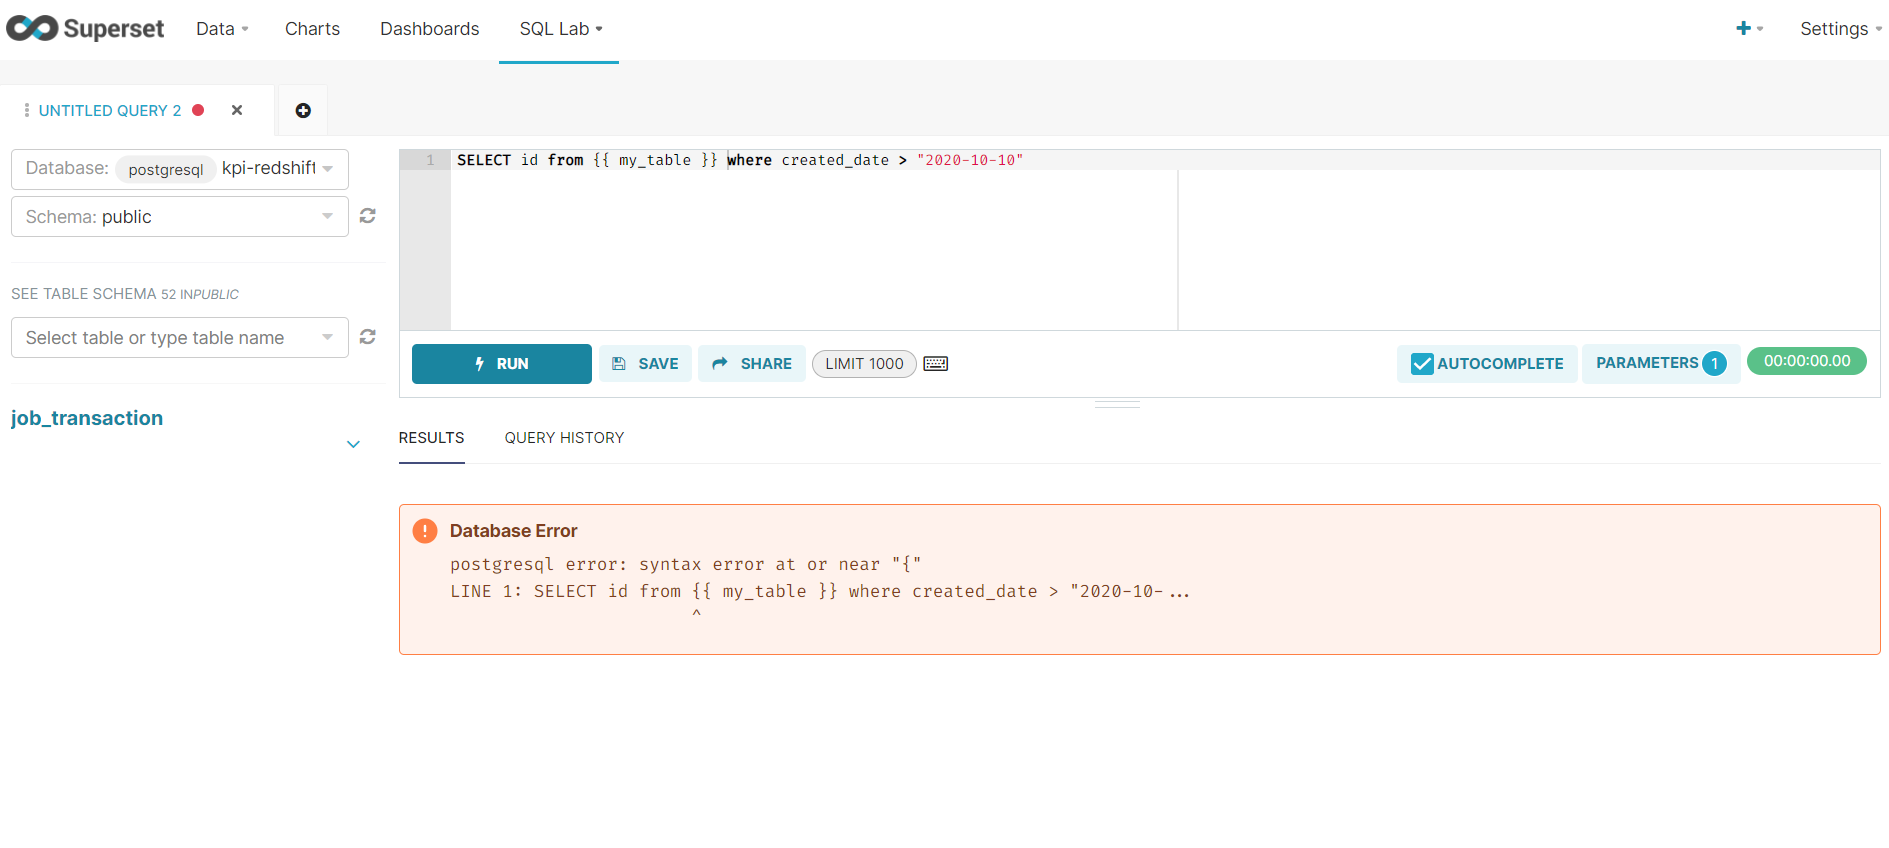Collapse the job_transaction table chevron
Viewport: 1889px width, 848px height.
coord(353,444)
